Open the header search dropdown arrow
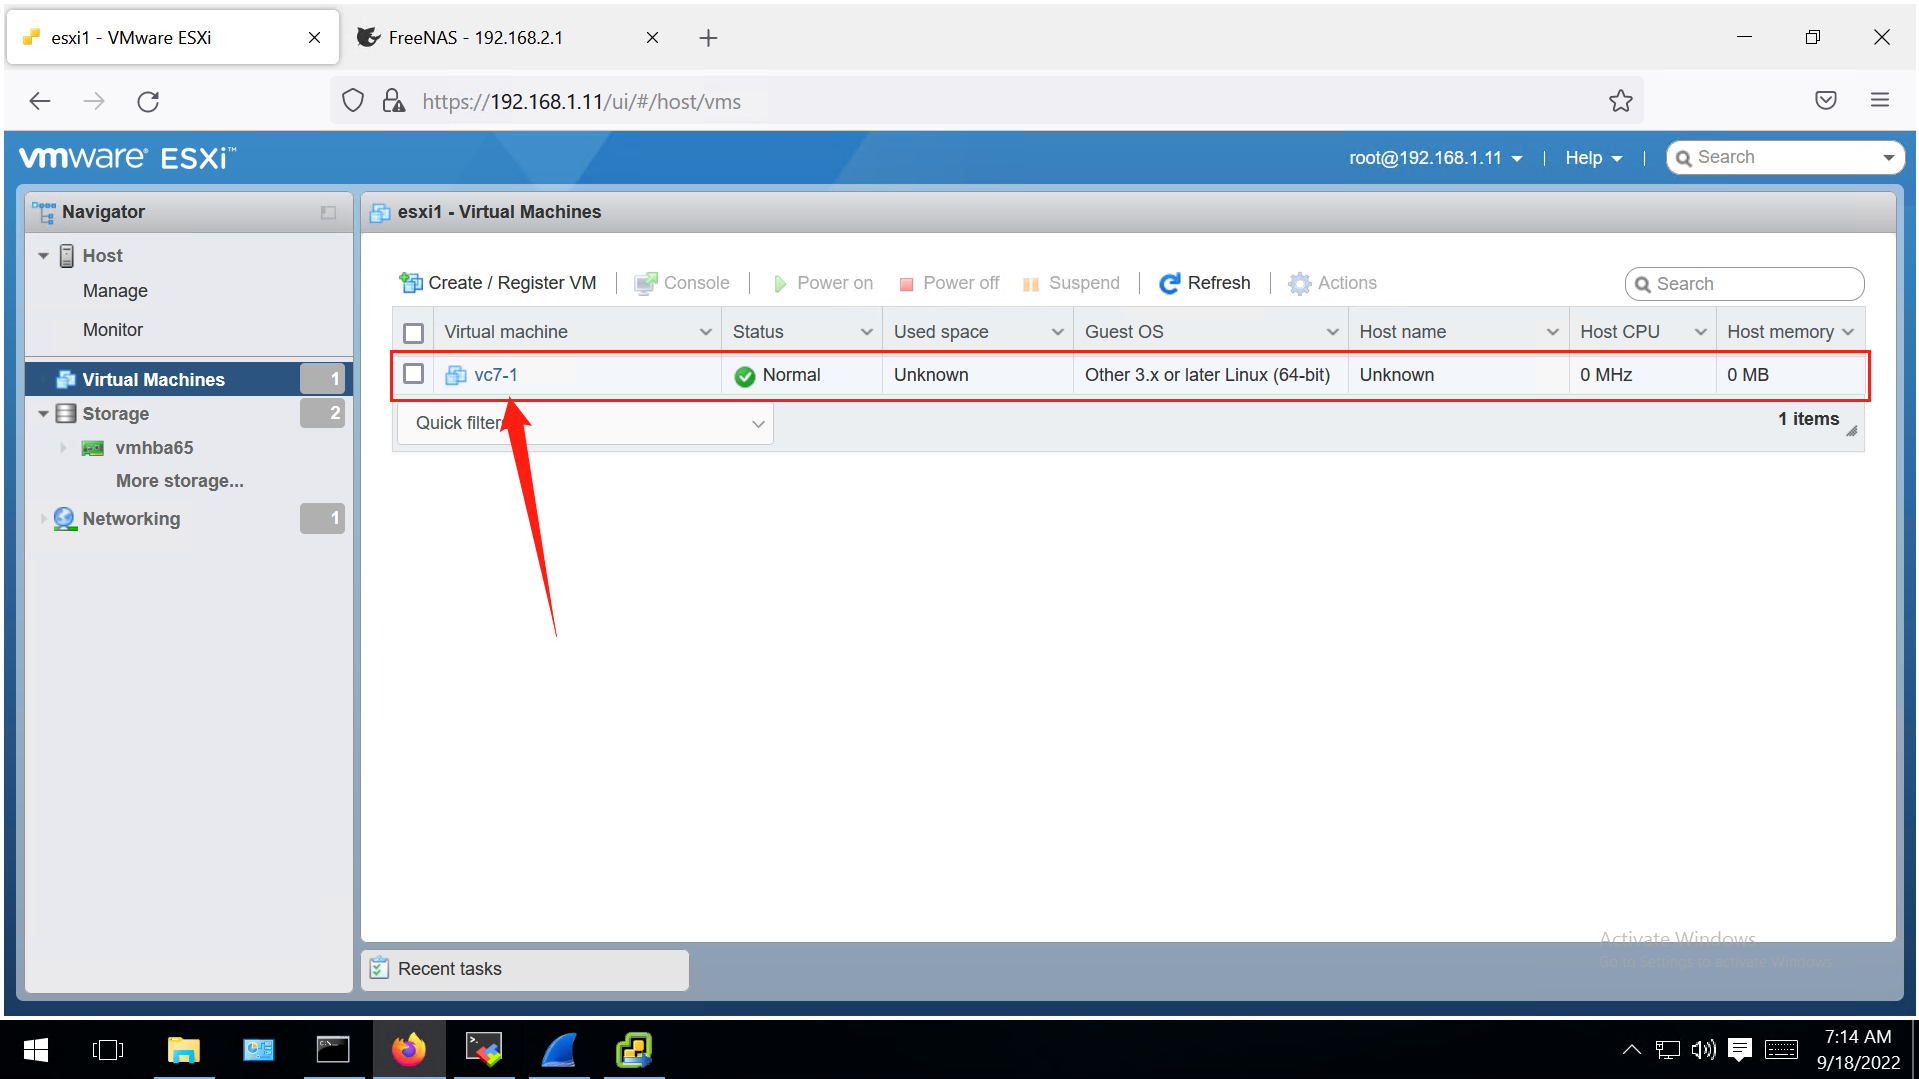The image size is (1919, 1079). click(1888, 158)
